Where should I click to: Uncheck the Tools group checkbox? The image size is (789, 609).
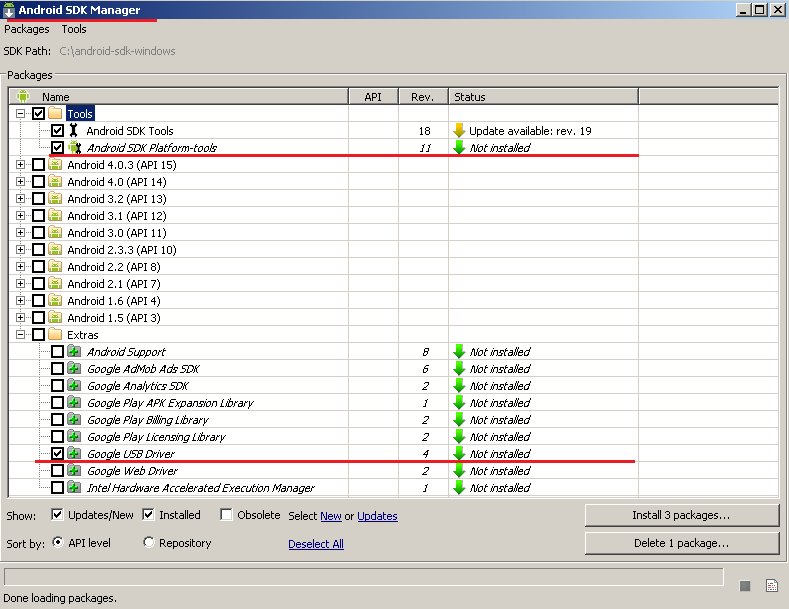point(38,113)
